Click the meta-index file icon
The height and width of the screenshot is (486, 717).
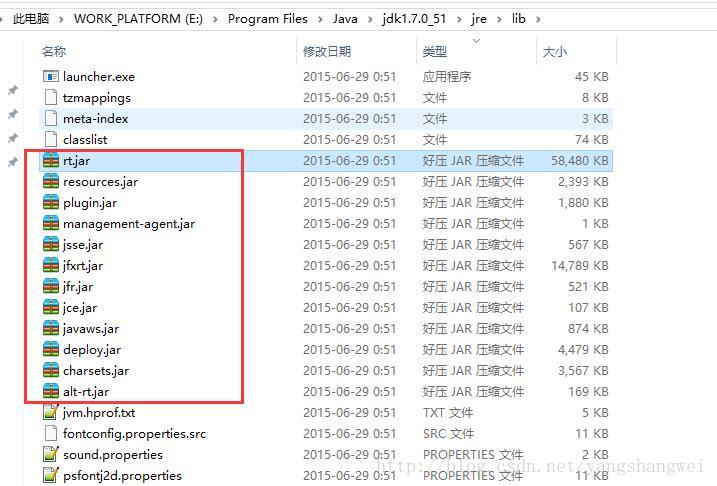(x=51, y=118)
